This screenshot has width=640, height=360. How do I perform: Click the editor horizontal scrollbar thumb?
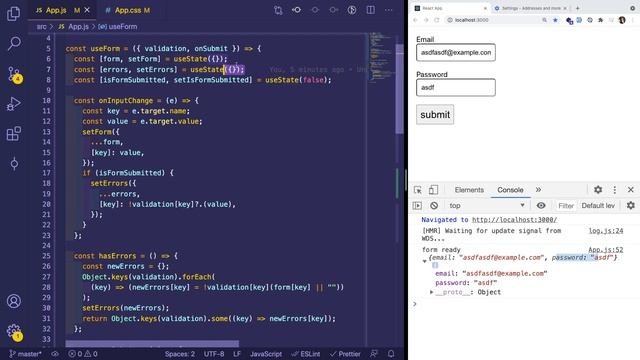point(152,344)
